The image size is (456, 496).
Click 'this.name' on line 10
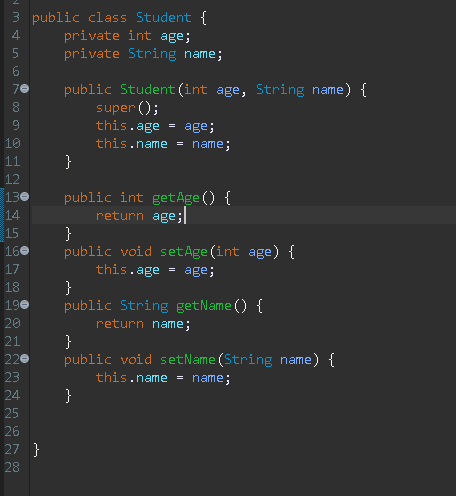(x=132, y=144)
